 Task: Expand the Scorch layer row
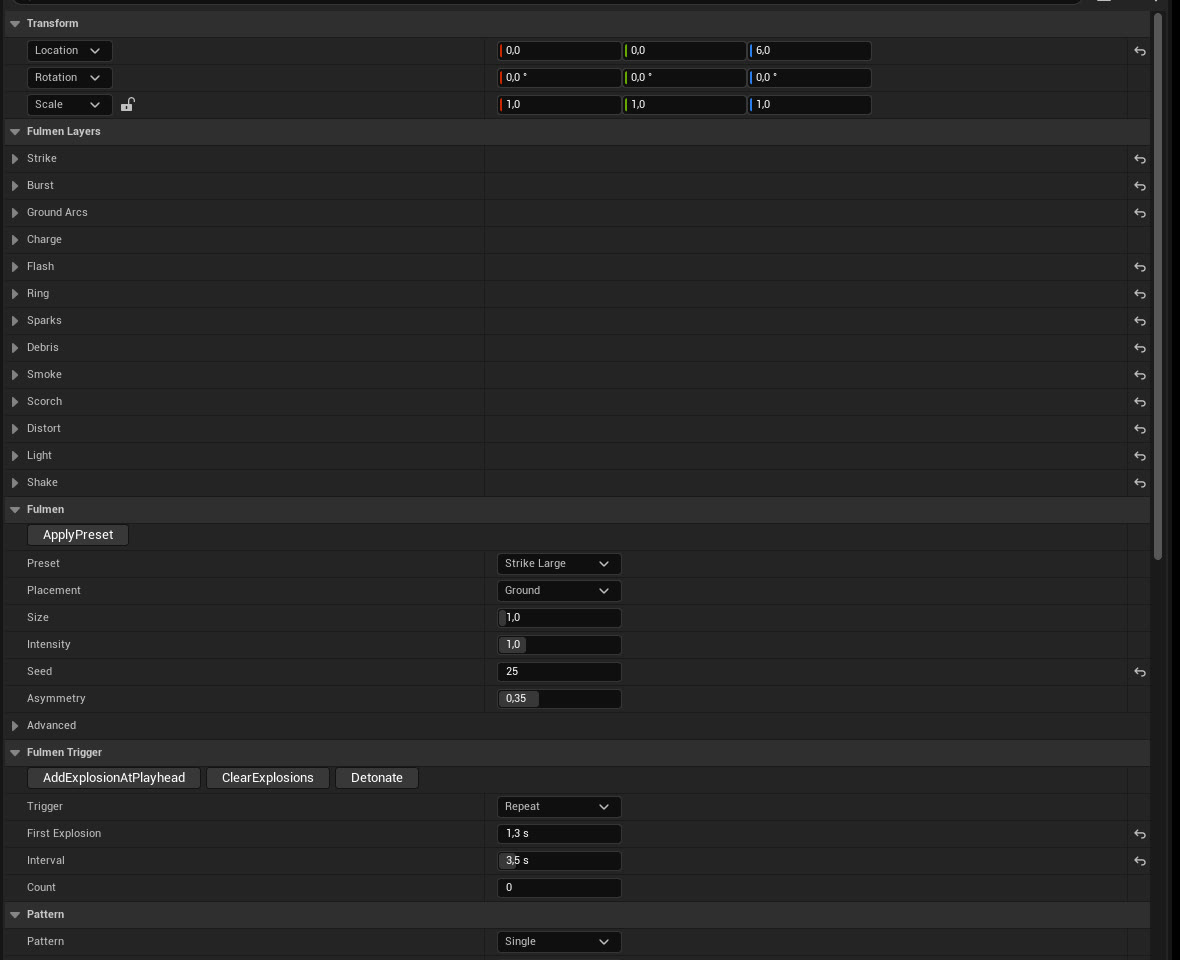pos(15,402)
